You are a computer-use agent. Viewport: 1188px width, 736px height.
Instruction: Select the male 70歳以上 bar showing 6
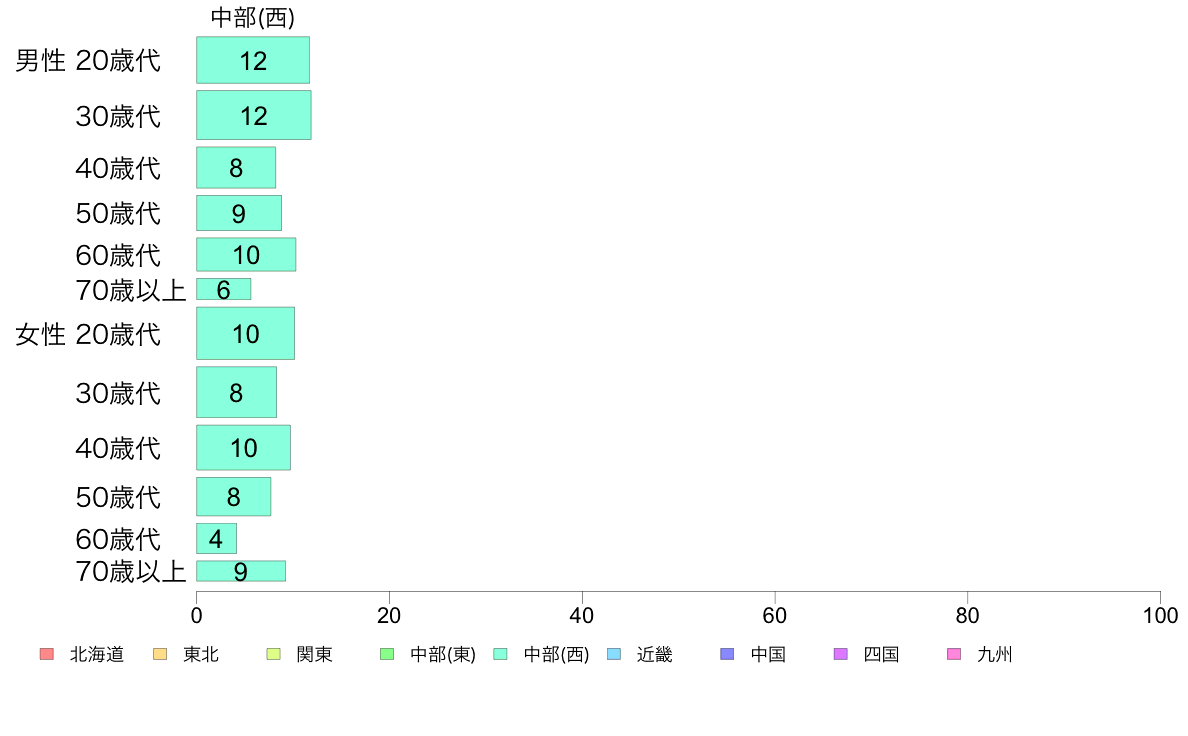[x=224, y=289]
